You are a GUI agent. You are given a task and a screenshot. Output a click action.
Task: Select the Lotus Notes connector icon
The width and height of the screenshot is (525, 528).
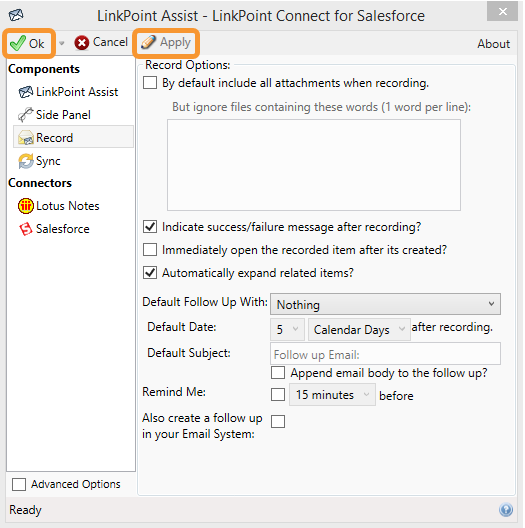coord(26,206)
